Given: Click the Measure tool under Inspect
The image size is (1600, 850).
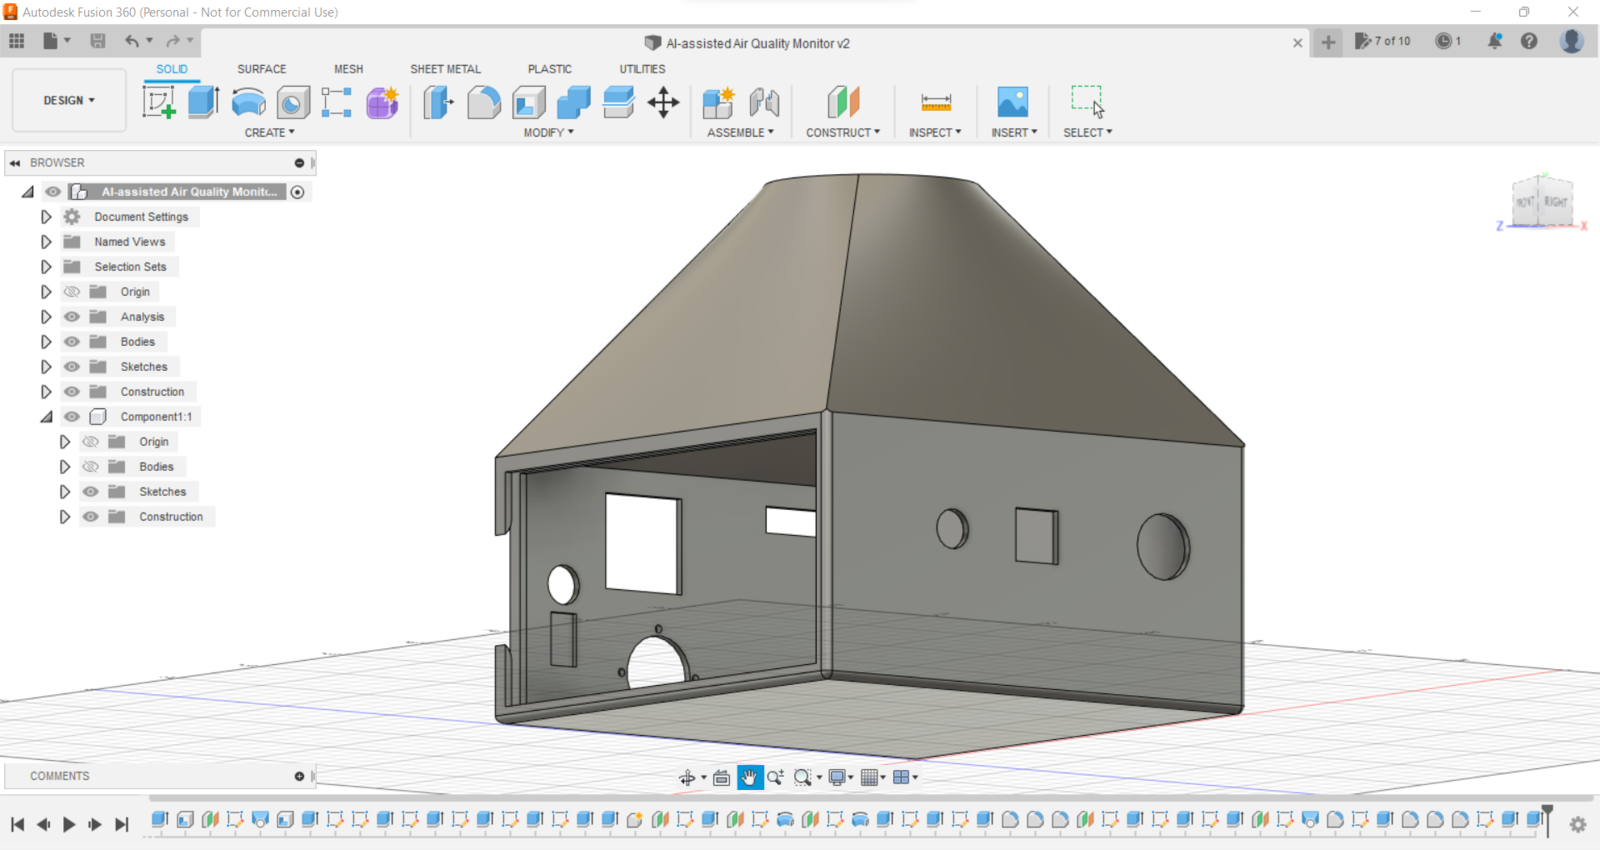Looking at the screenshot, I should (x=935, y=102).
